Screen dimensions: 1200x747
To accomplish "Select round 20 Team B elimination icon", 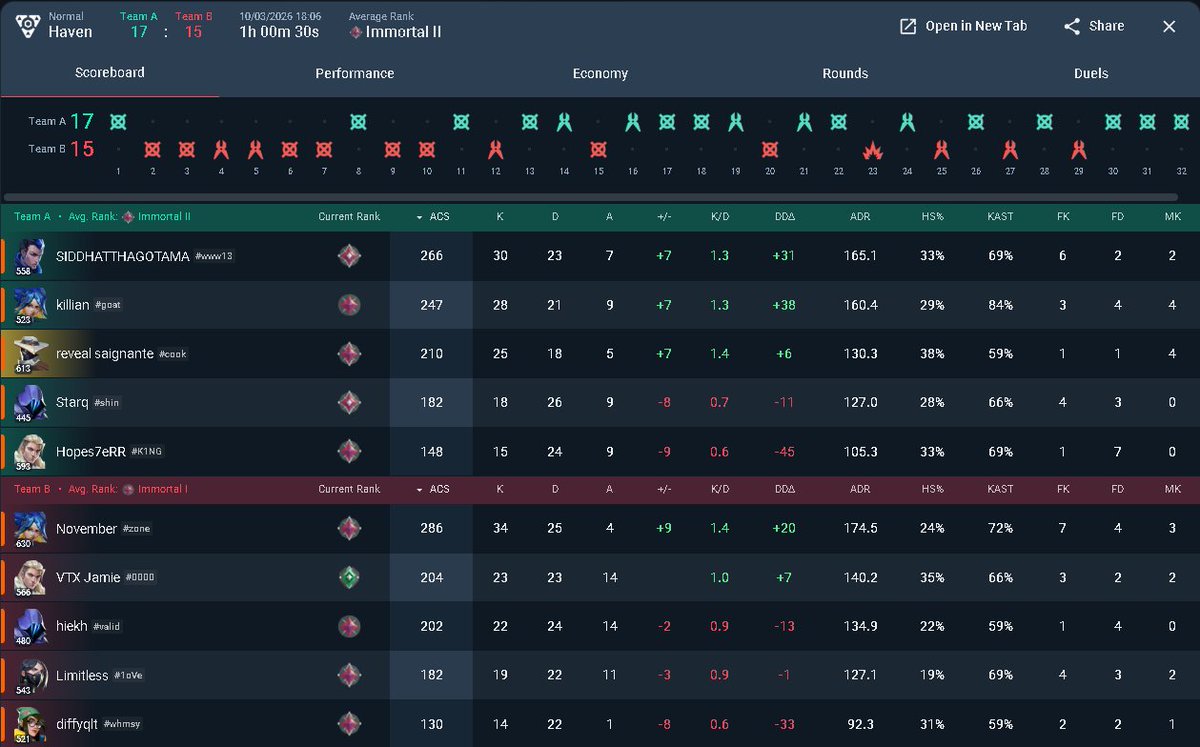I will click(x=770, y=150).
